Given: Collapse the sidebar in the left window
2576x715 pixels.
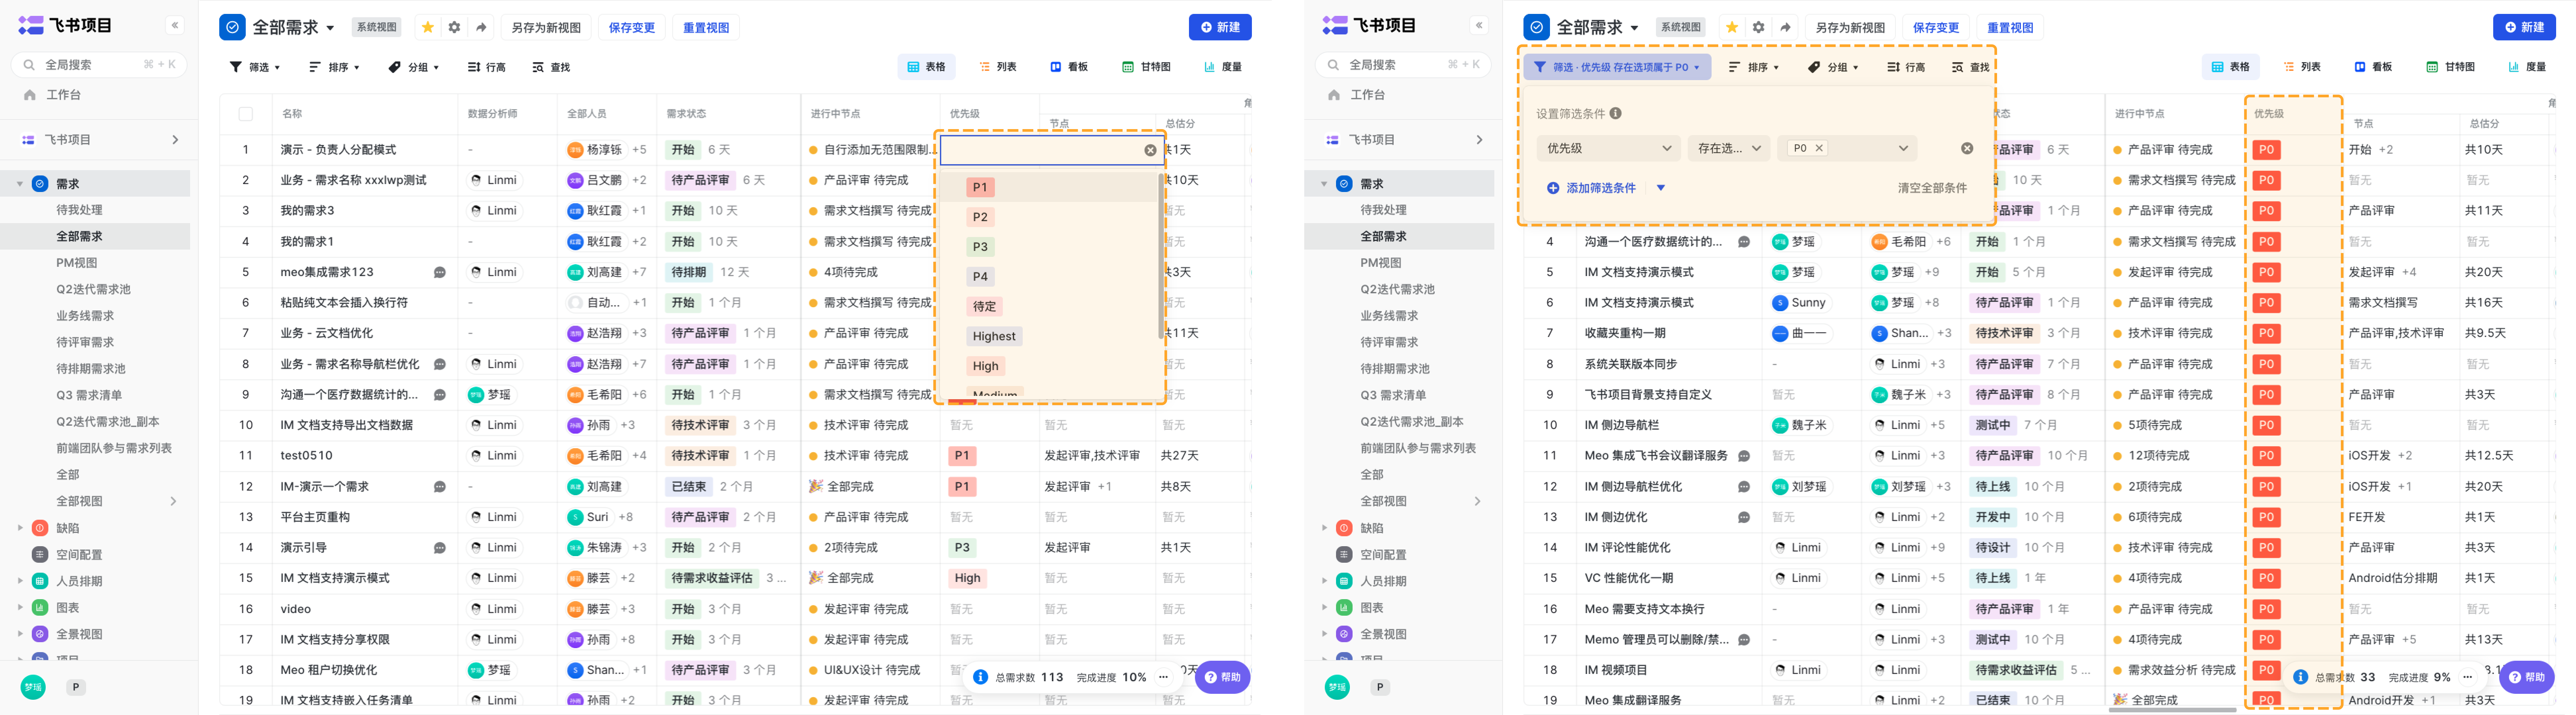Looking at the screenshot, I should (x=175, y=25).
